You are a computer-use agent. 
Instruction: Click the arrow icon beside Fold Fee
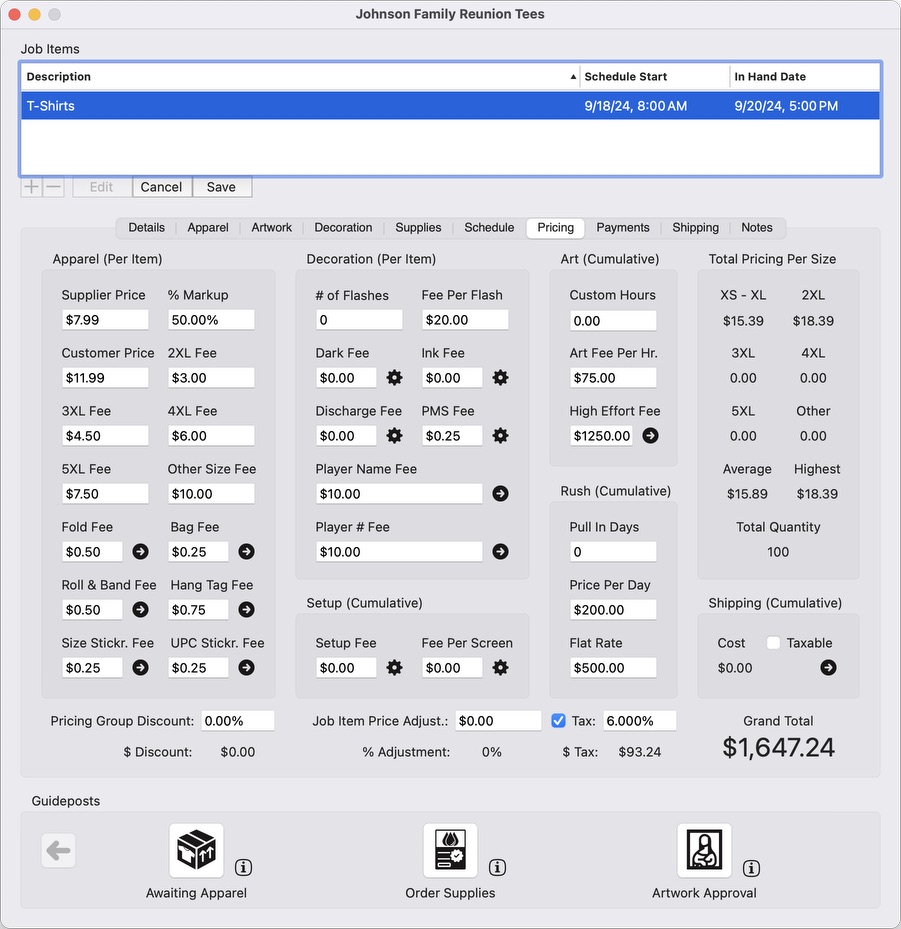(x=140, y=552)
